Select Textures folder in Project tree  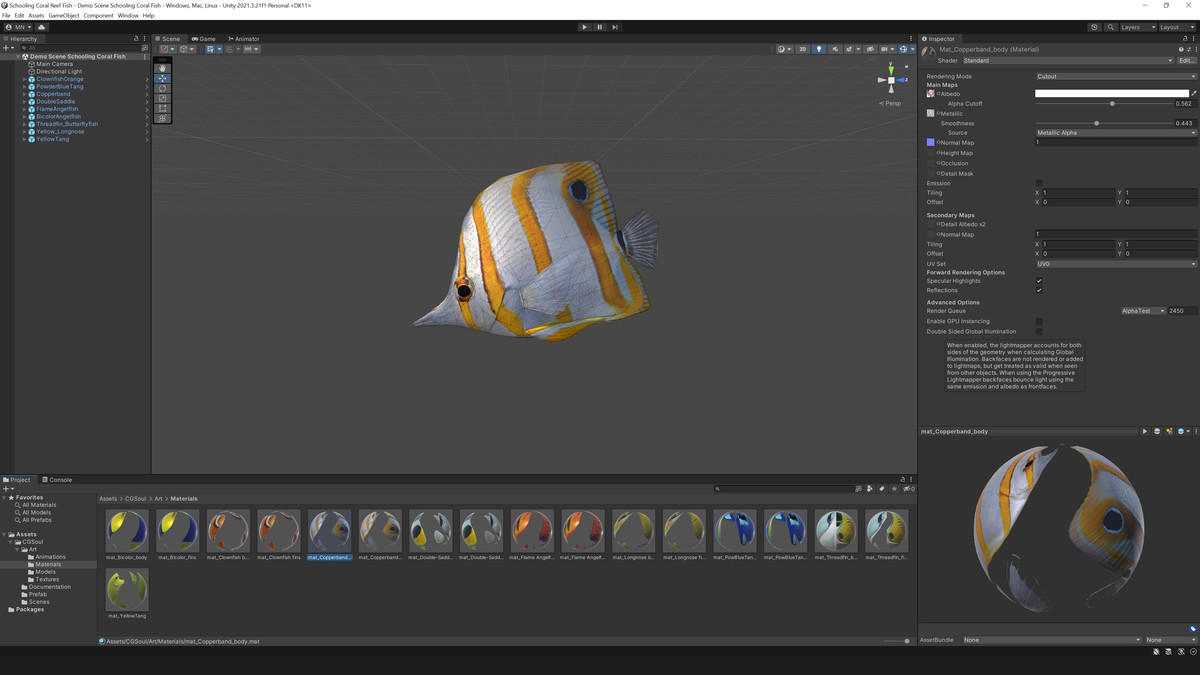(x=47, y=579)
